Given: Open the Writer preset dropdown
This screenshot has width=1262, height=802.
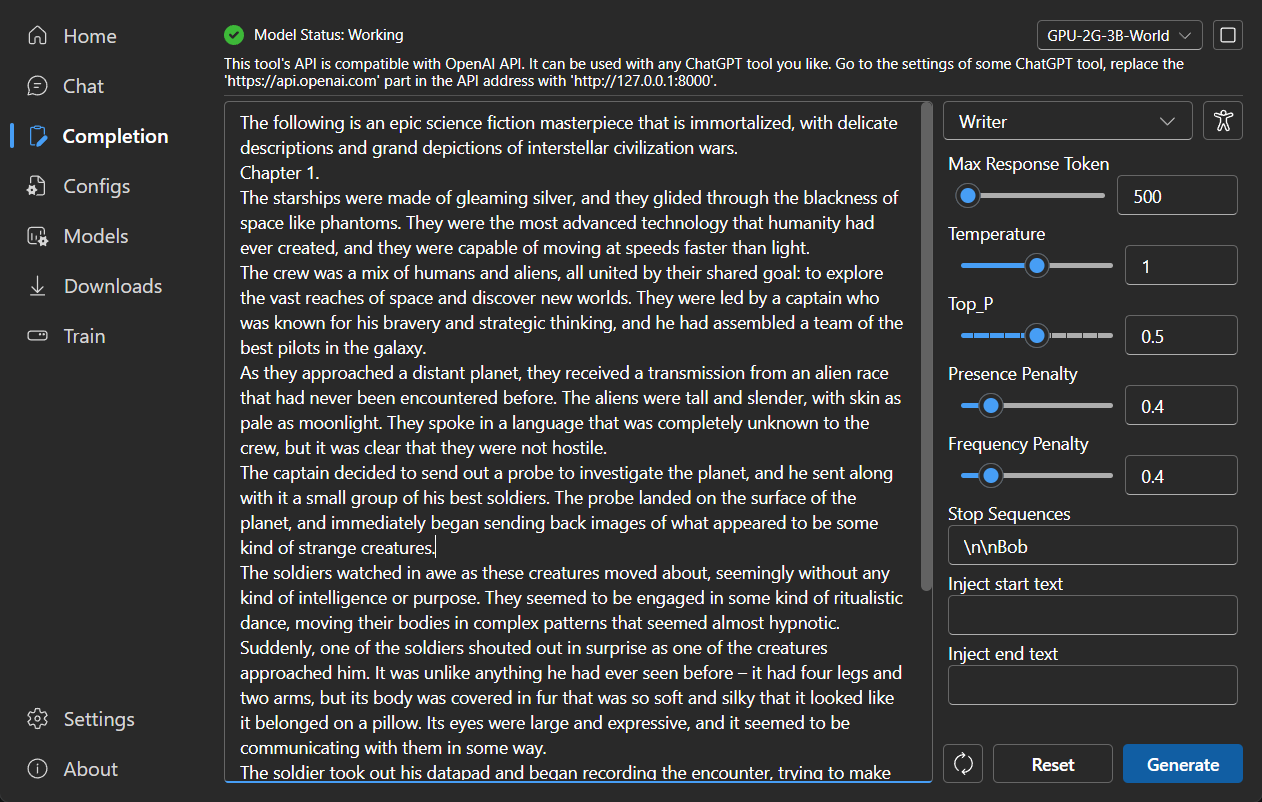Looking at the screenshot, I should 1067,121.
